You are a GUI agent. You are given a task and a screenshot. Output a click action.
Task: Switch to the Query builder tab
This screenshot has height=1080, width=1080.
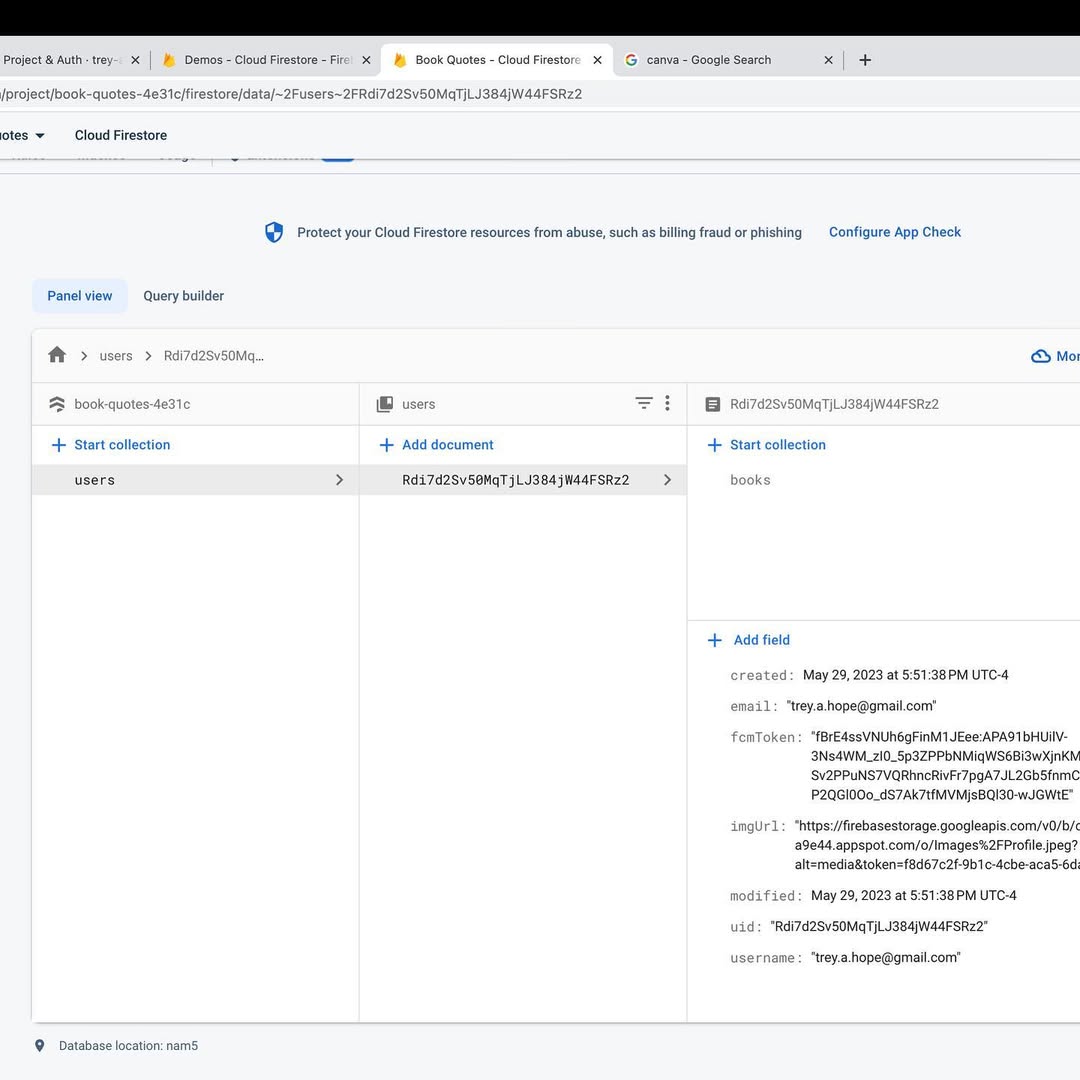tap(183, 296)
